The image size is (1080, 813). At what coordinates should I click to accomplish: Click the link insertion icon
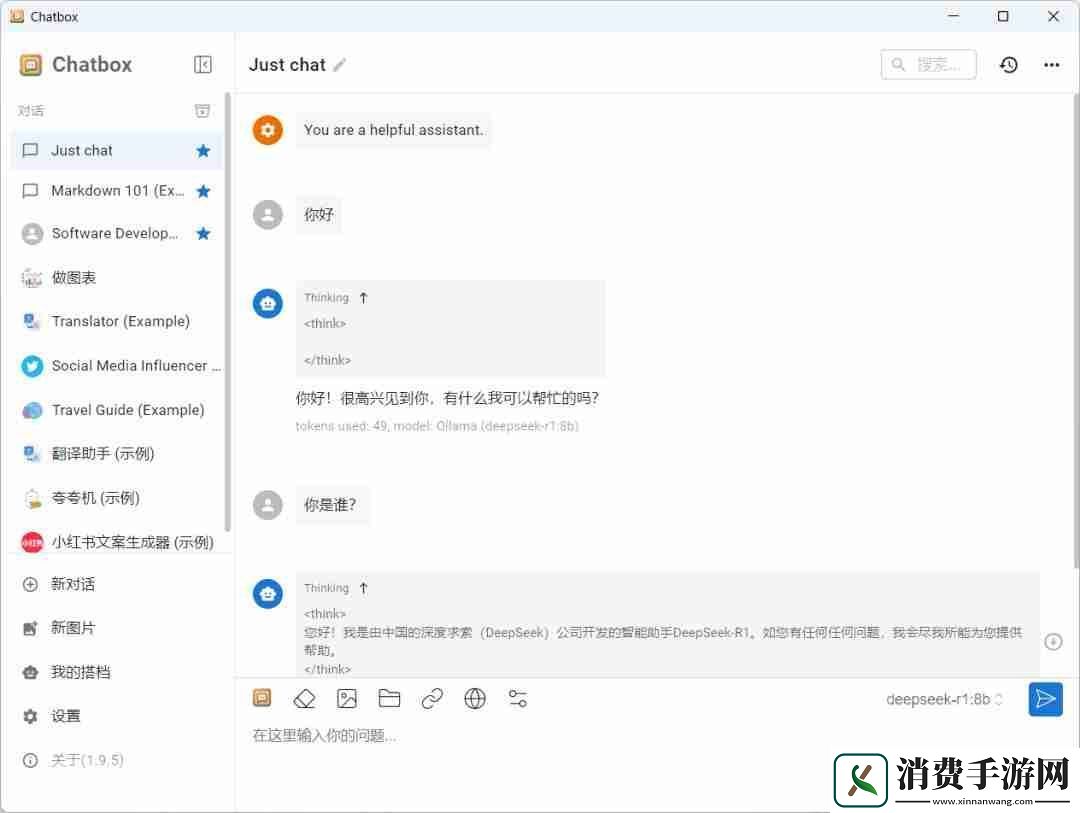point(432,698)
